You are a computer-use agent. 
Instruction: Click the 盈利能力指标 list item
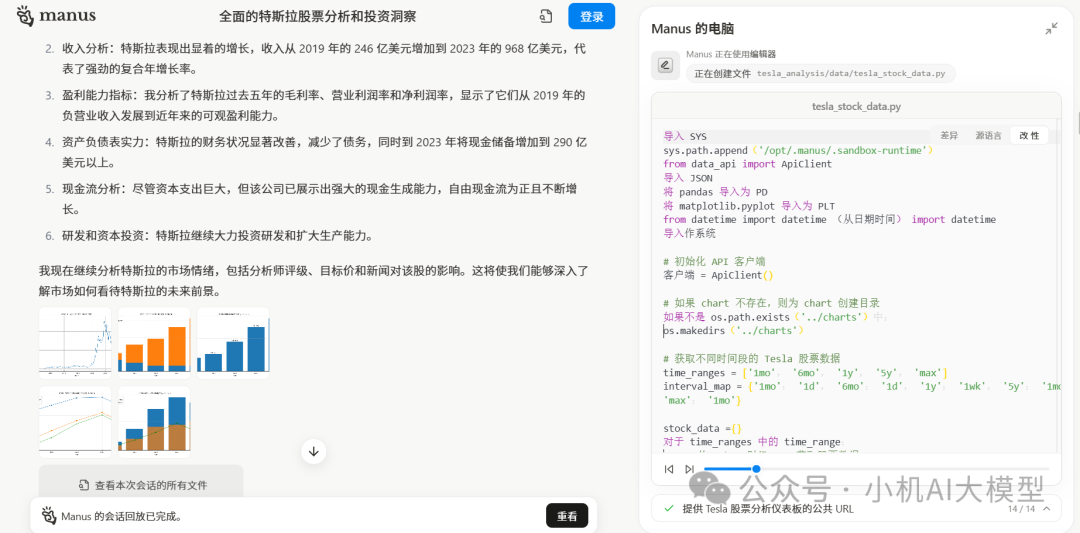click(x=324, y=105)
